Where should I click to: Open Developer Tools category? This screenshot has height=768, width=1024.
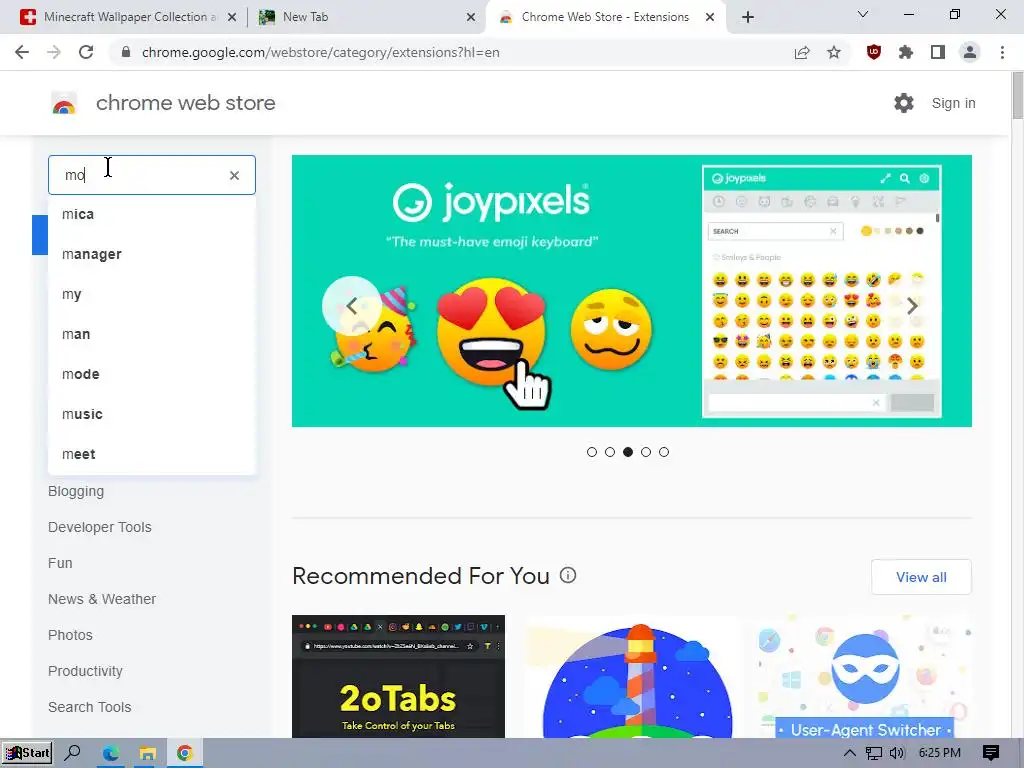point(99,527)
